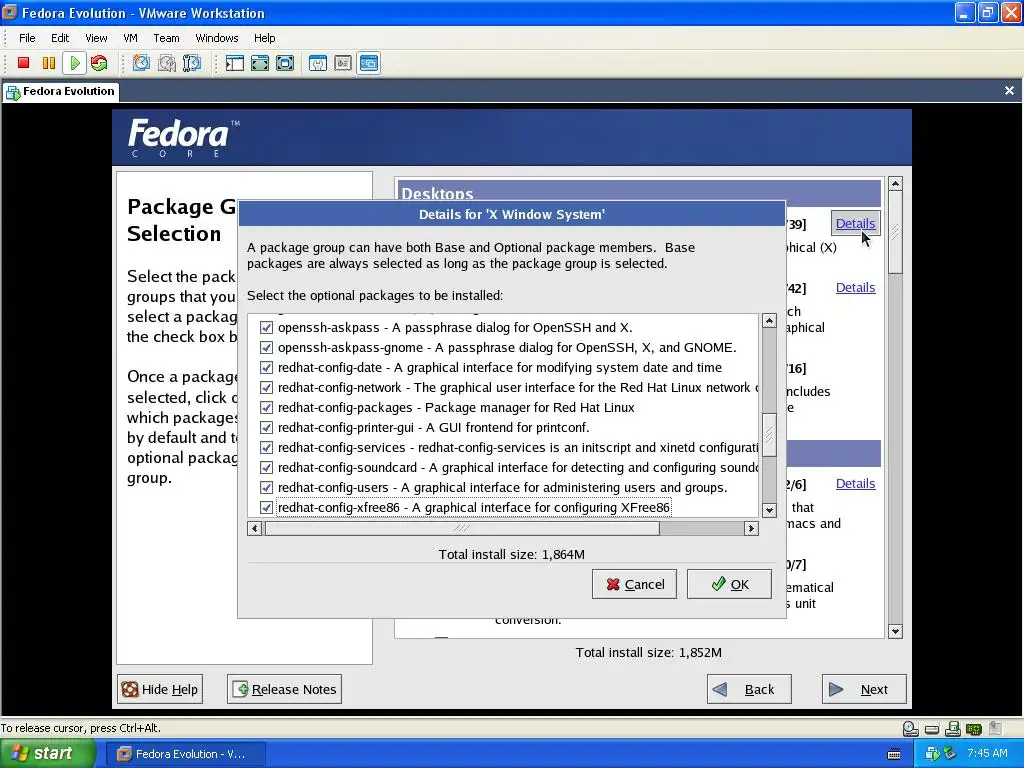1024x768 pixels.
Task: Click Next in the Fedora installer
Action: (864, 689)
